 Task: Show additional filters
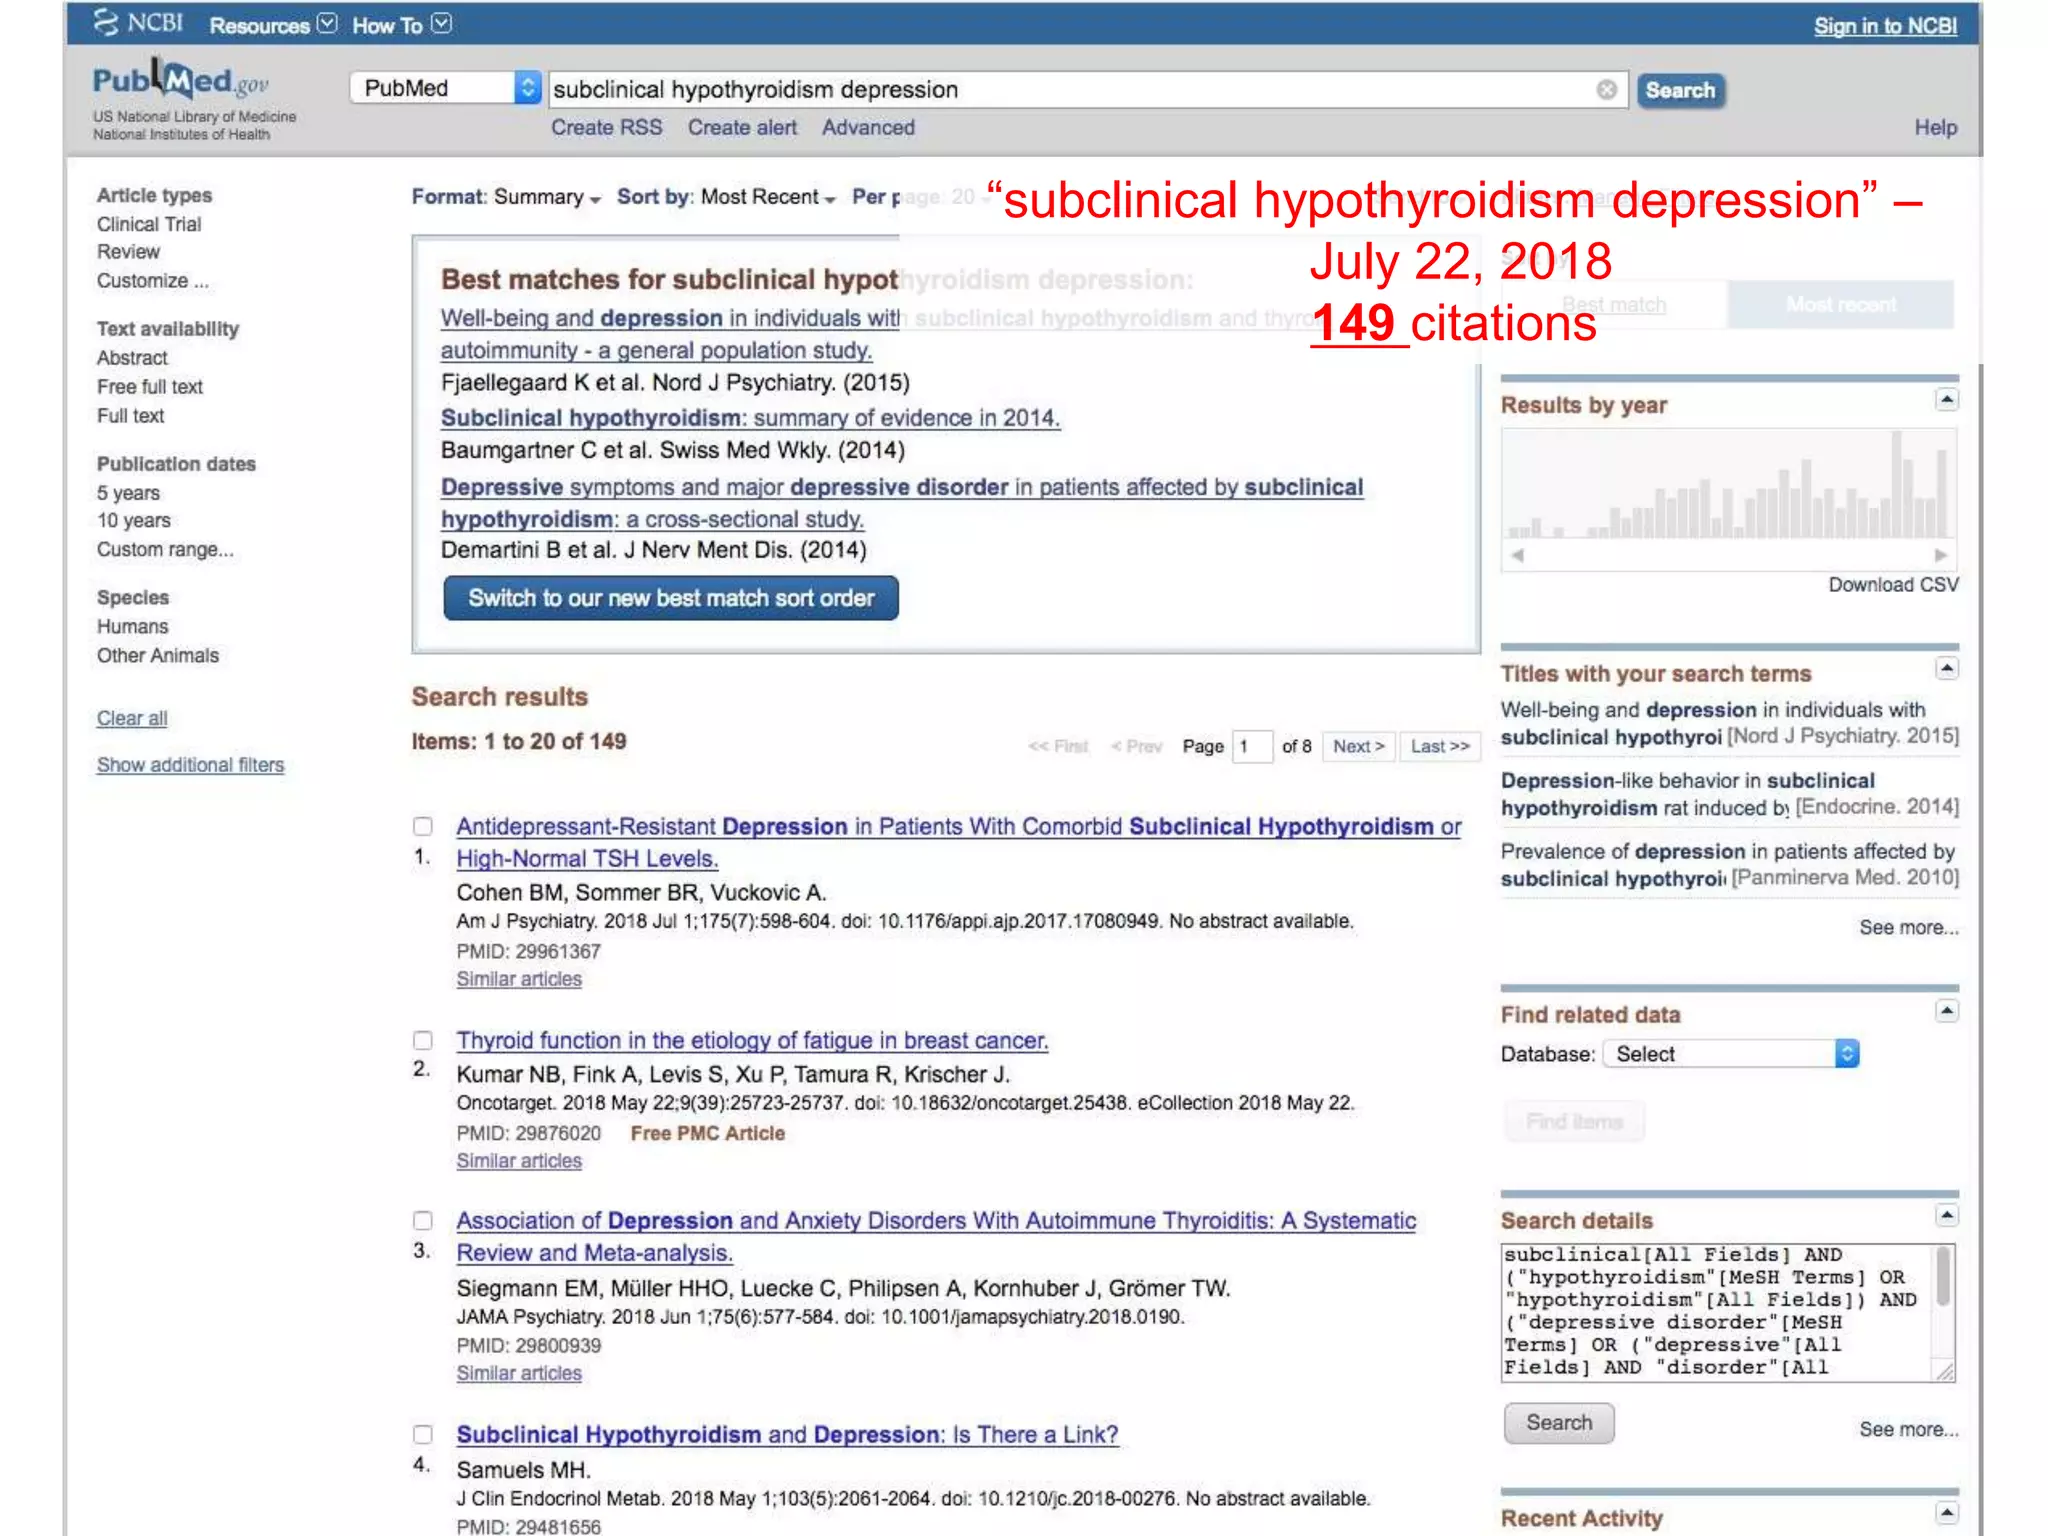[190, 765]
